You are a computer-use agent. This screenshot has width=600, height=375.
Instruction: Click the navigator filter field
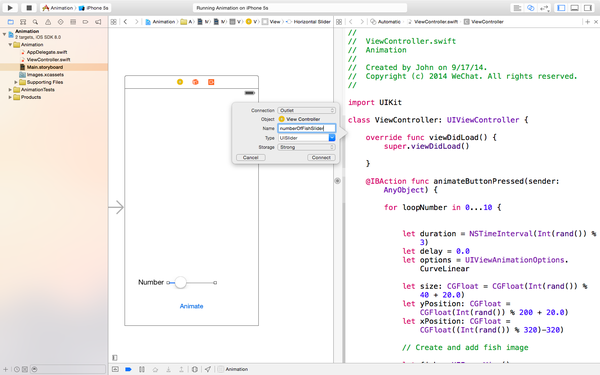click(x=68, y=369)
